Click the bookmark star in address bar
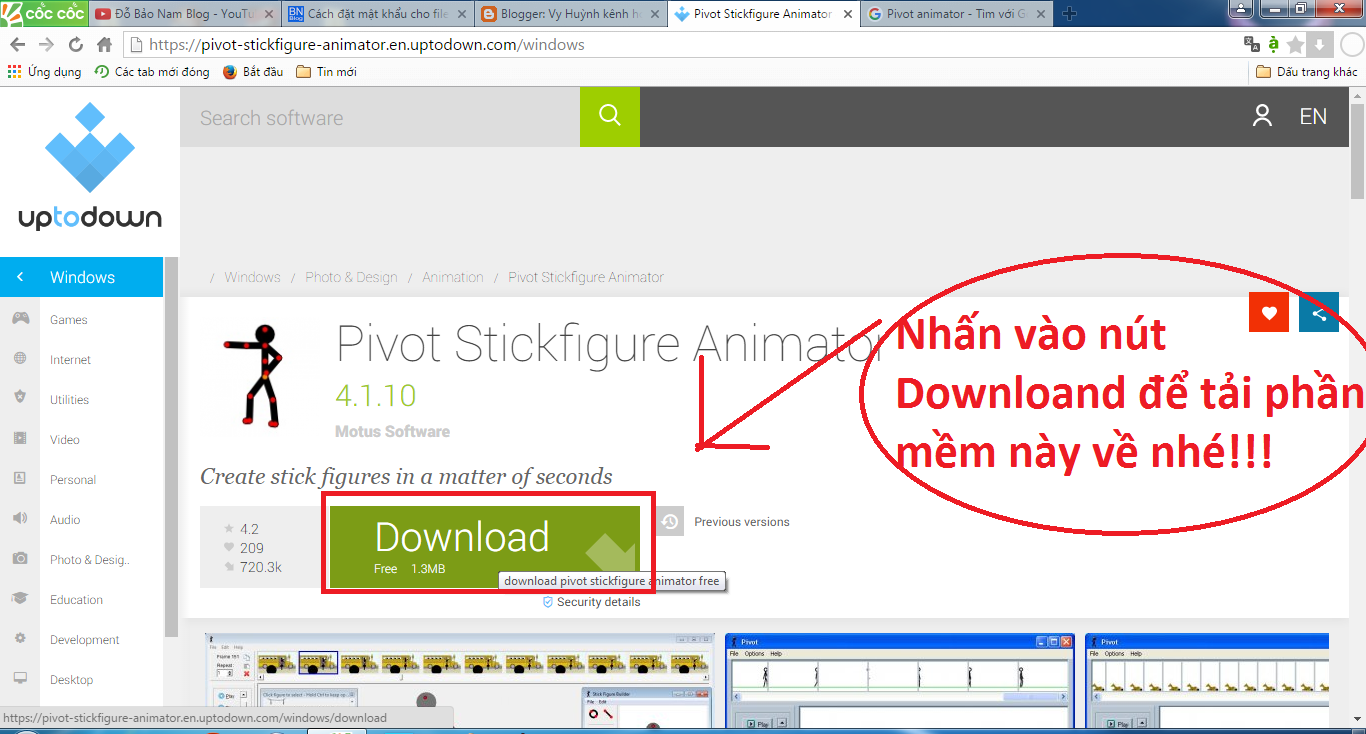 coord(1296,45)
